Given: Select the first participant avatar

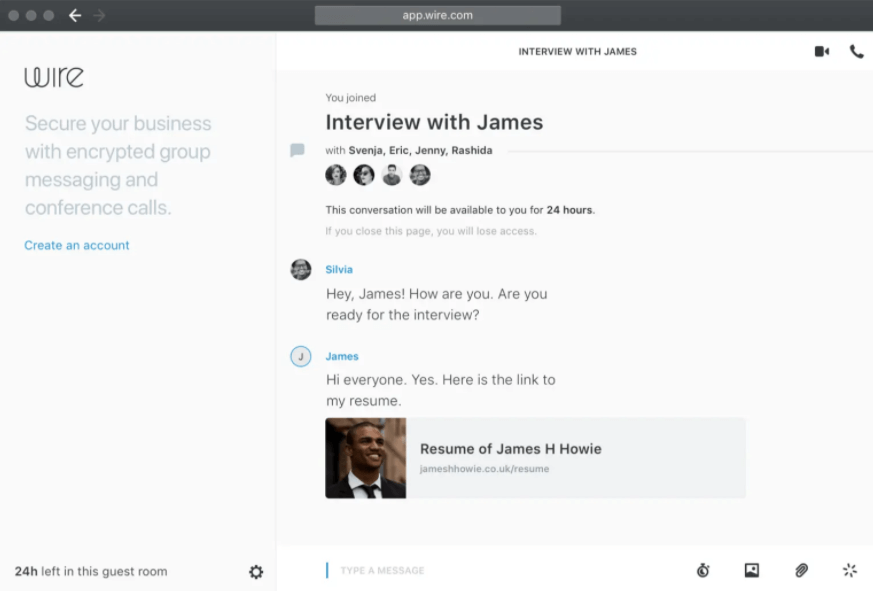Looking at the screenshot, I should [x=336, y=175].
